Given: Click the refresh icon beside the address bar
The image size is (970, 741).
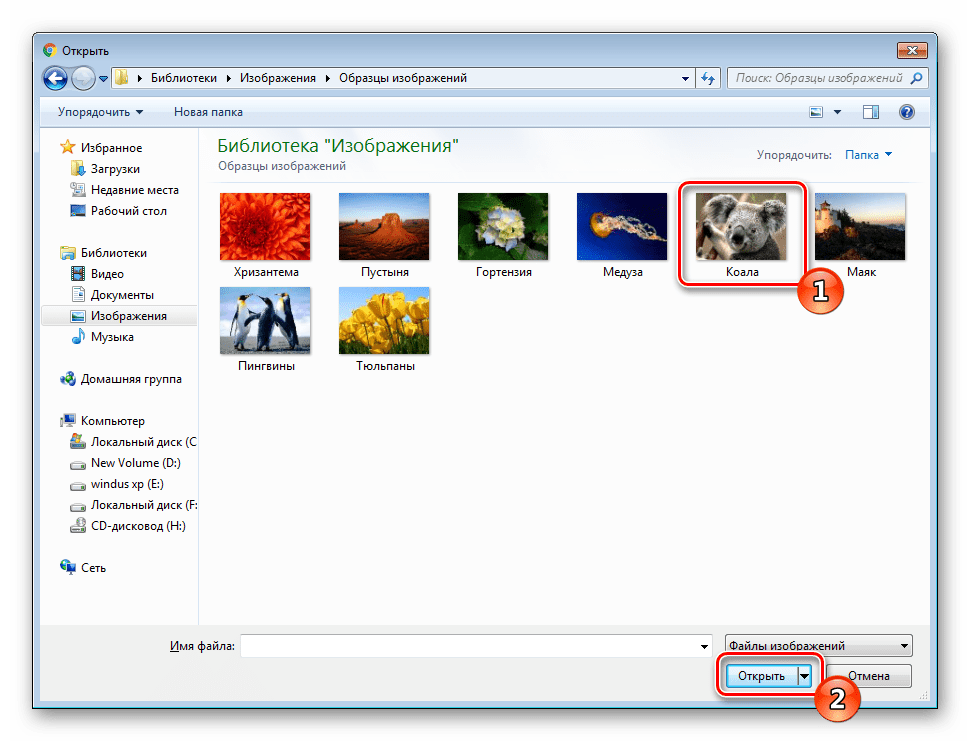Looking at the screenshot, I should coord(709,78).
